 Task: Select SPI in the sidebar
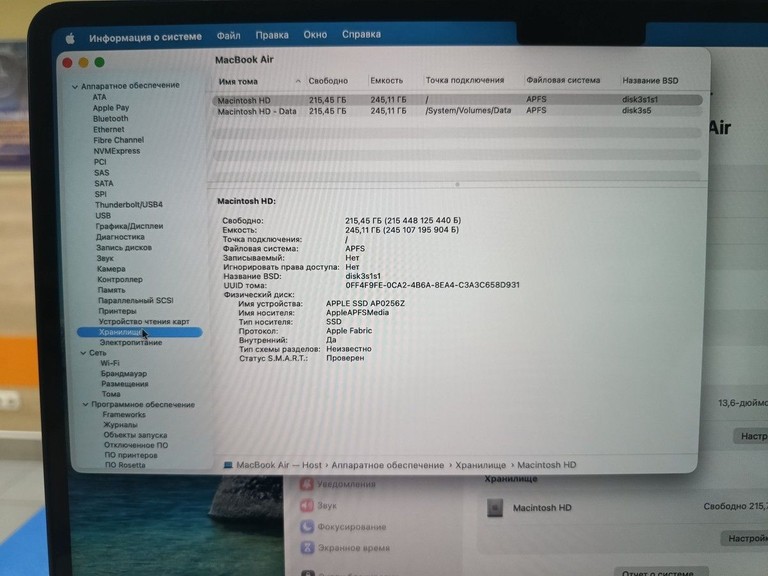click(100, 194)
